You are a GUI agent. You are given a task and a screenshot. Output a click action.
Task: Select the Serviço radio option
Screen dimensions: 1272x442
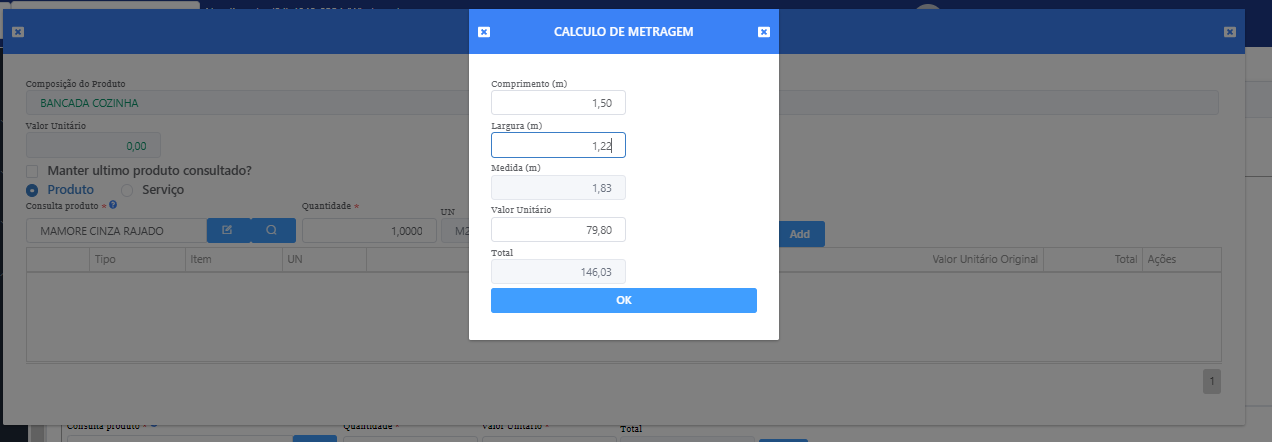(x=127, y=190)
